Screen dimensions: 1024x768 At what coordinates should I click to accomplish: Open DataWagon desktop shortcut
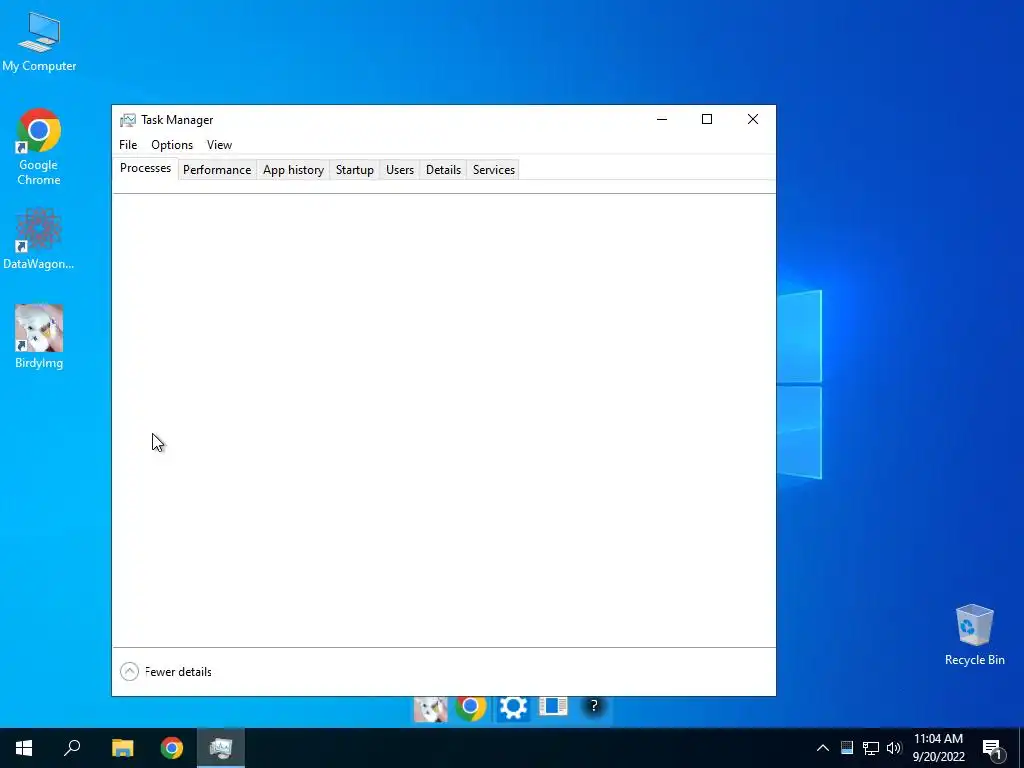pos(39,238)
